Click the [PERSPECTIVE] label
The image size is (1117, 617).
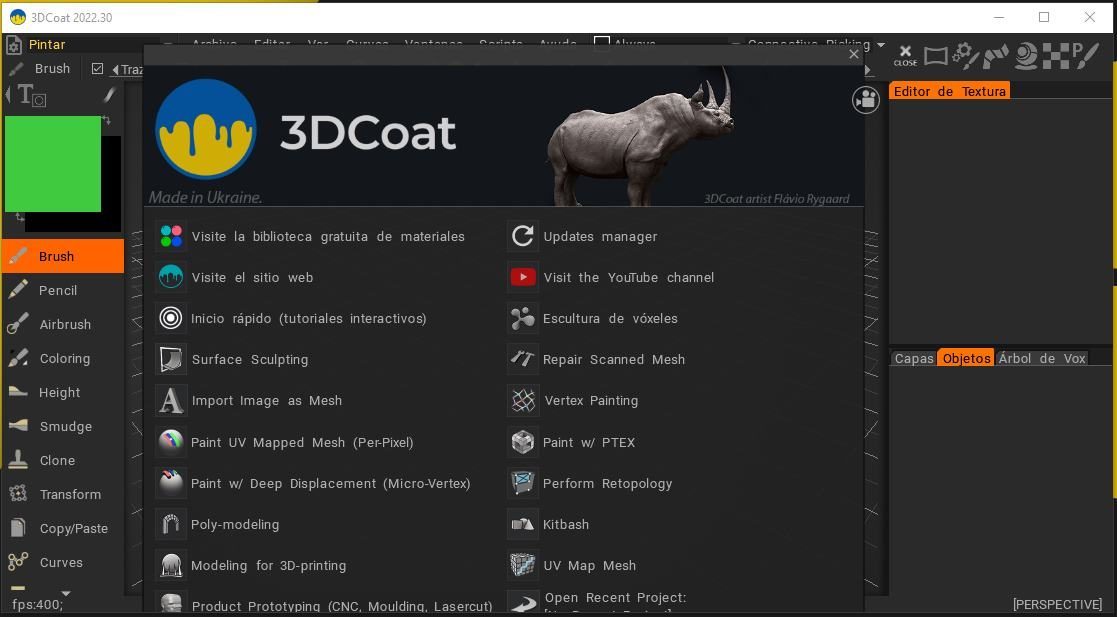[x=1057, y=604]
